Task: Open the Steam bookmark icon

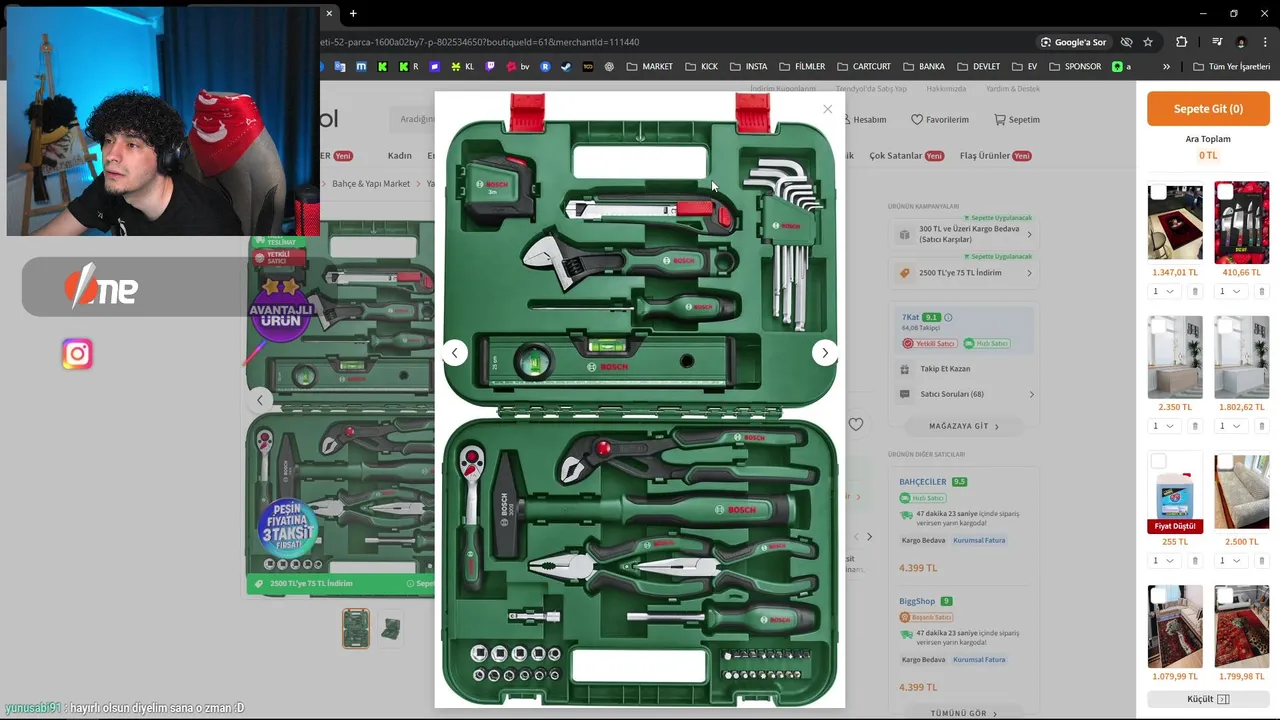Action: pos(566,66)
